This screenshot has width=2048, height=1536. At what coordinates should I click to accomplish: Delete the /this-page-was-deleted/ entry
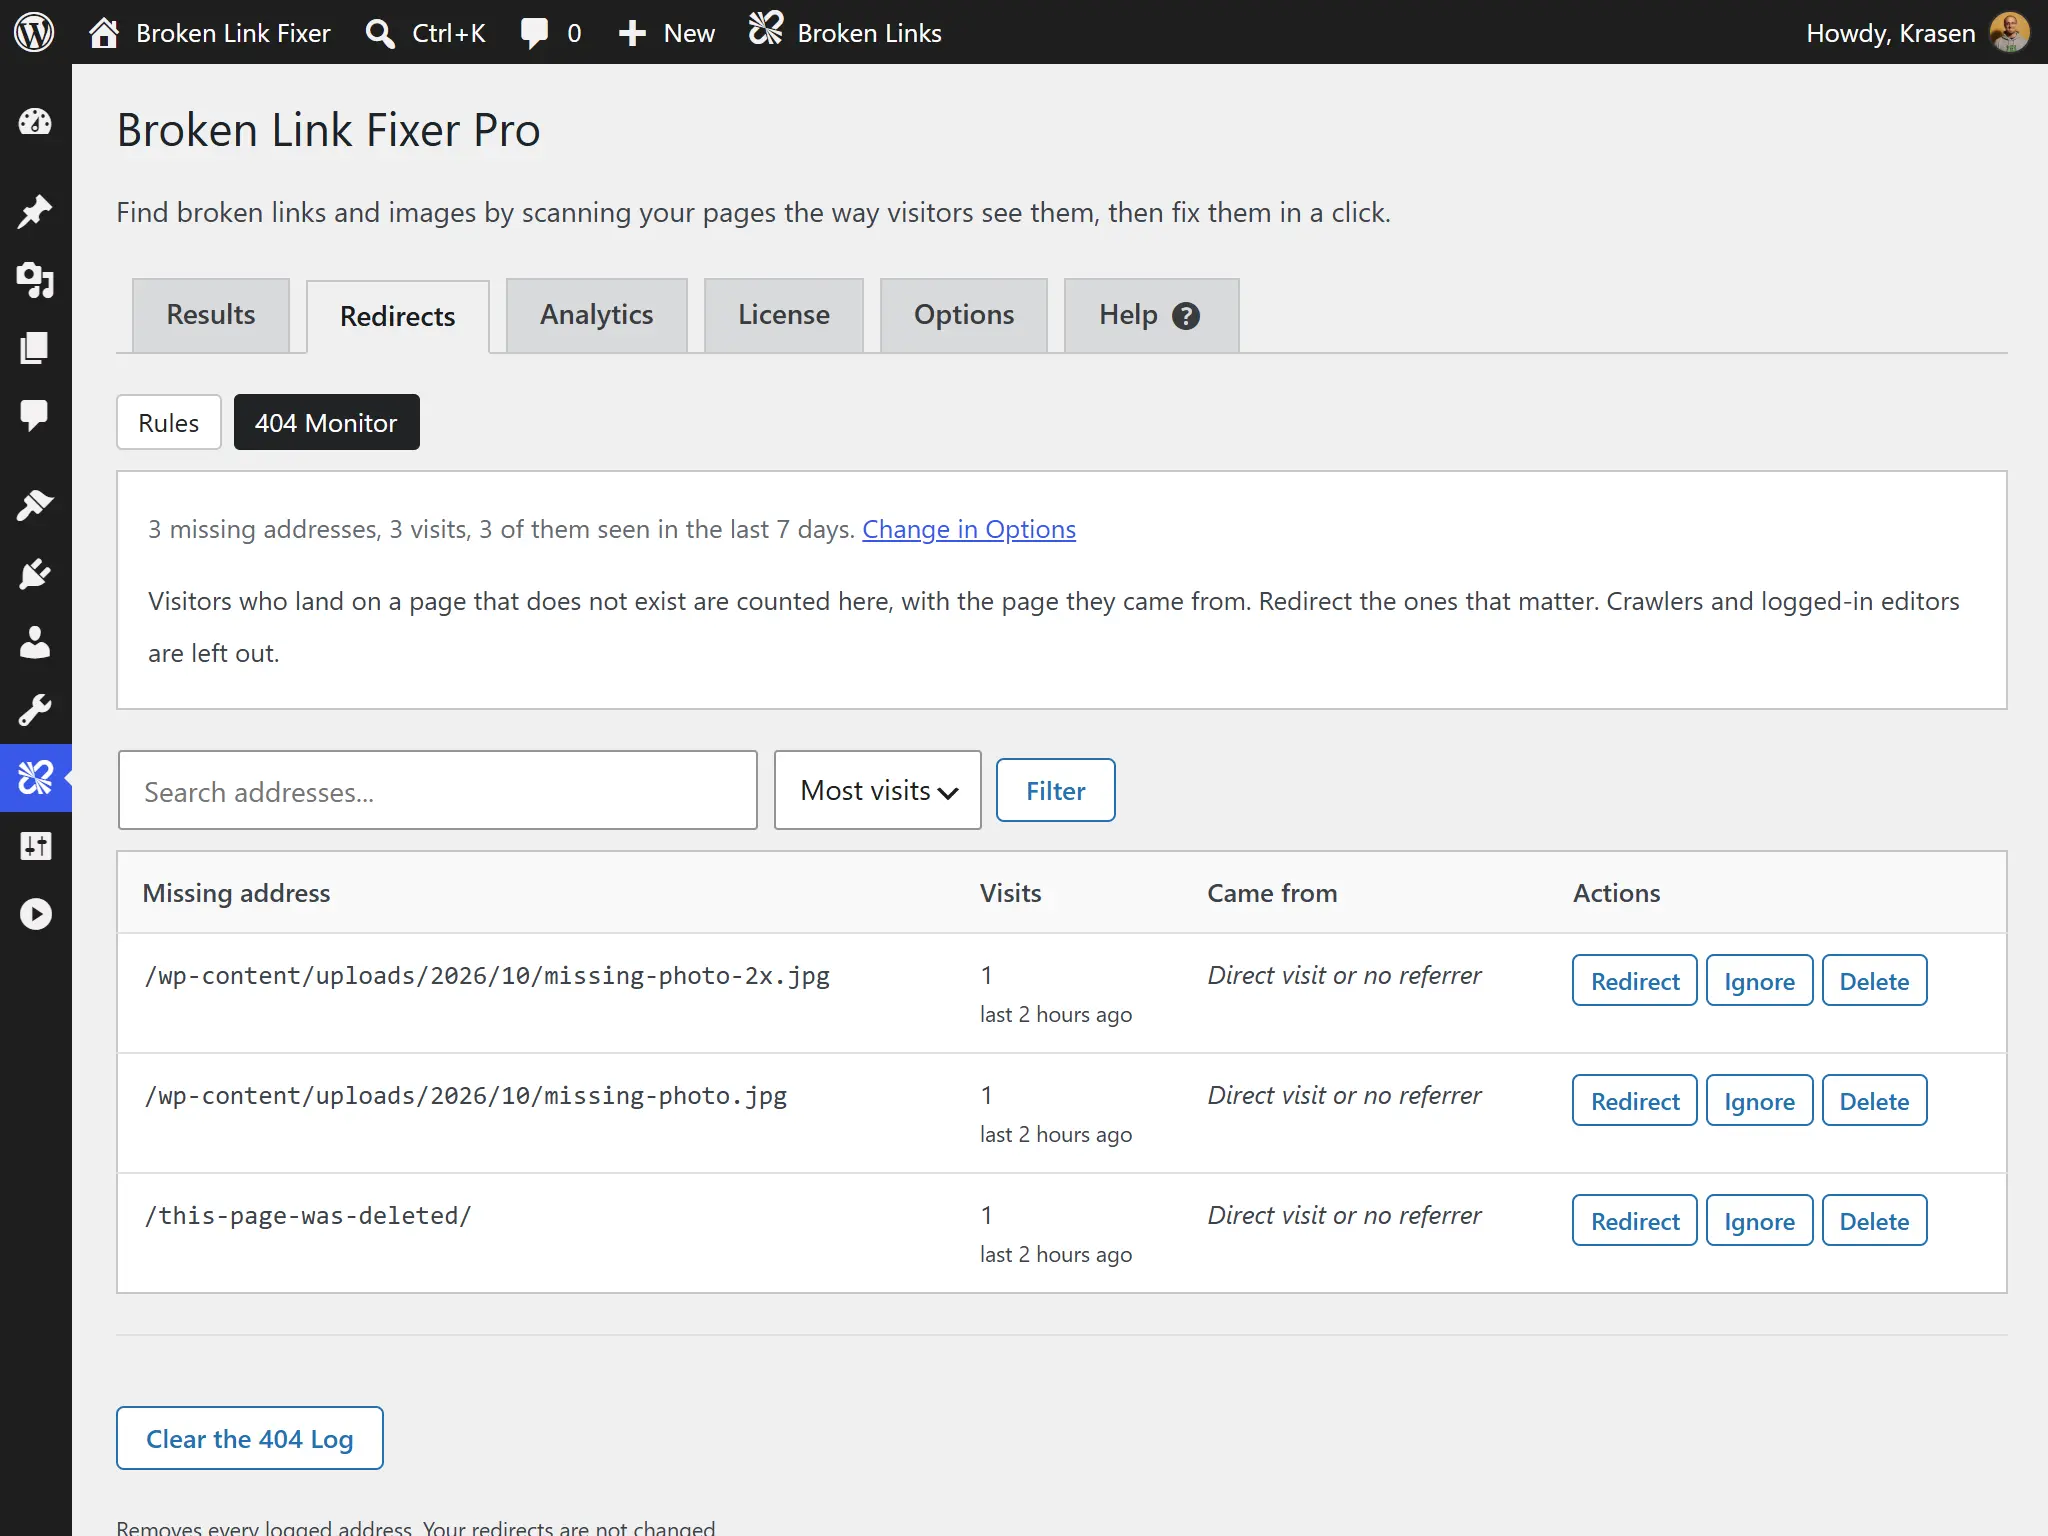coord(1874,1221)
